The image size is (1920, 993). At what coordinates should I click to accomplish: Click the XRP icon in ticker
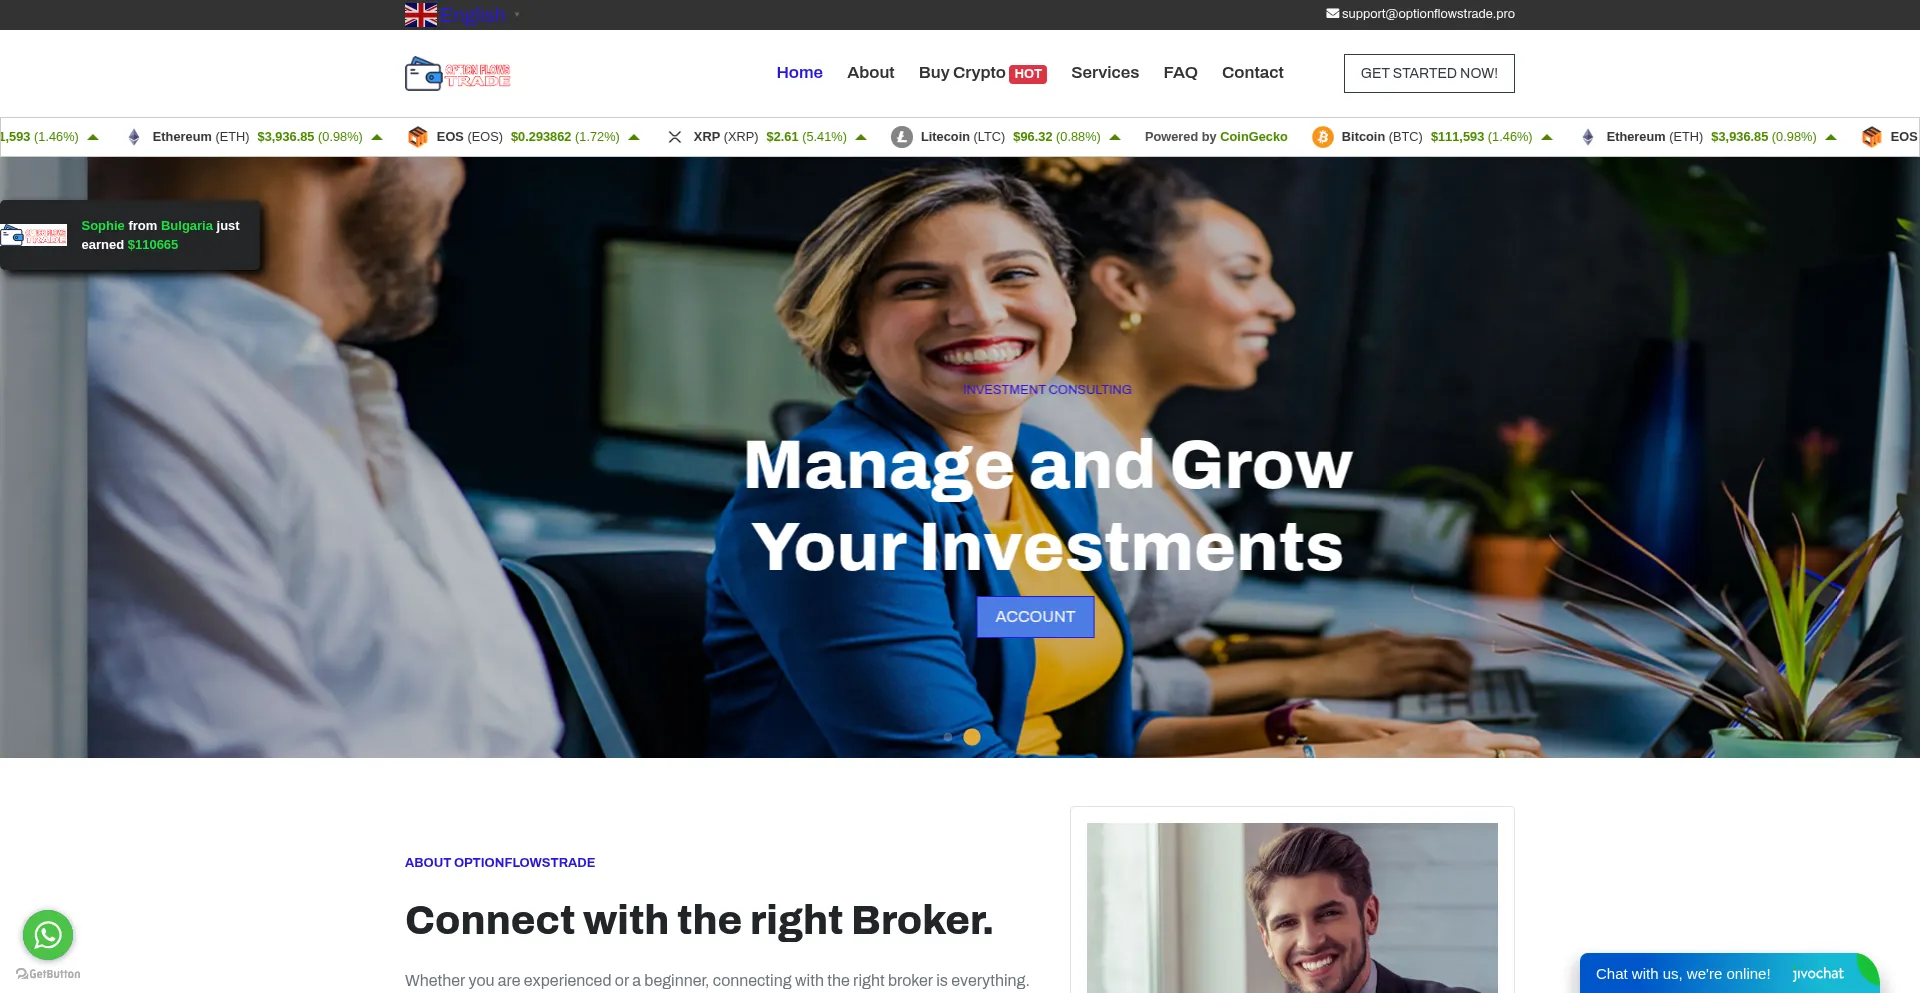point(675,137)
